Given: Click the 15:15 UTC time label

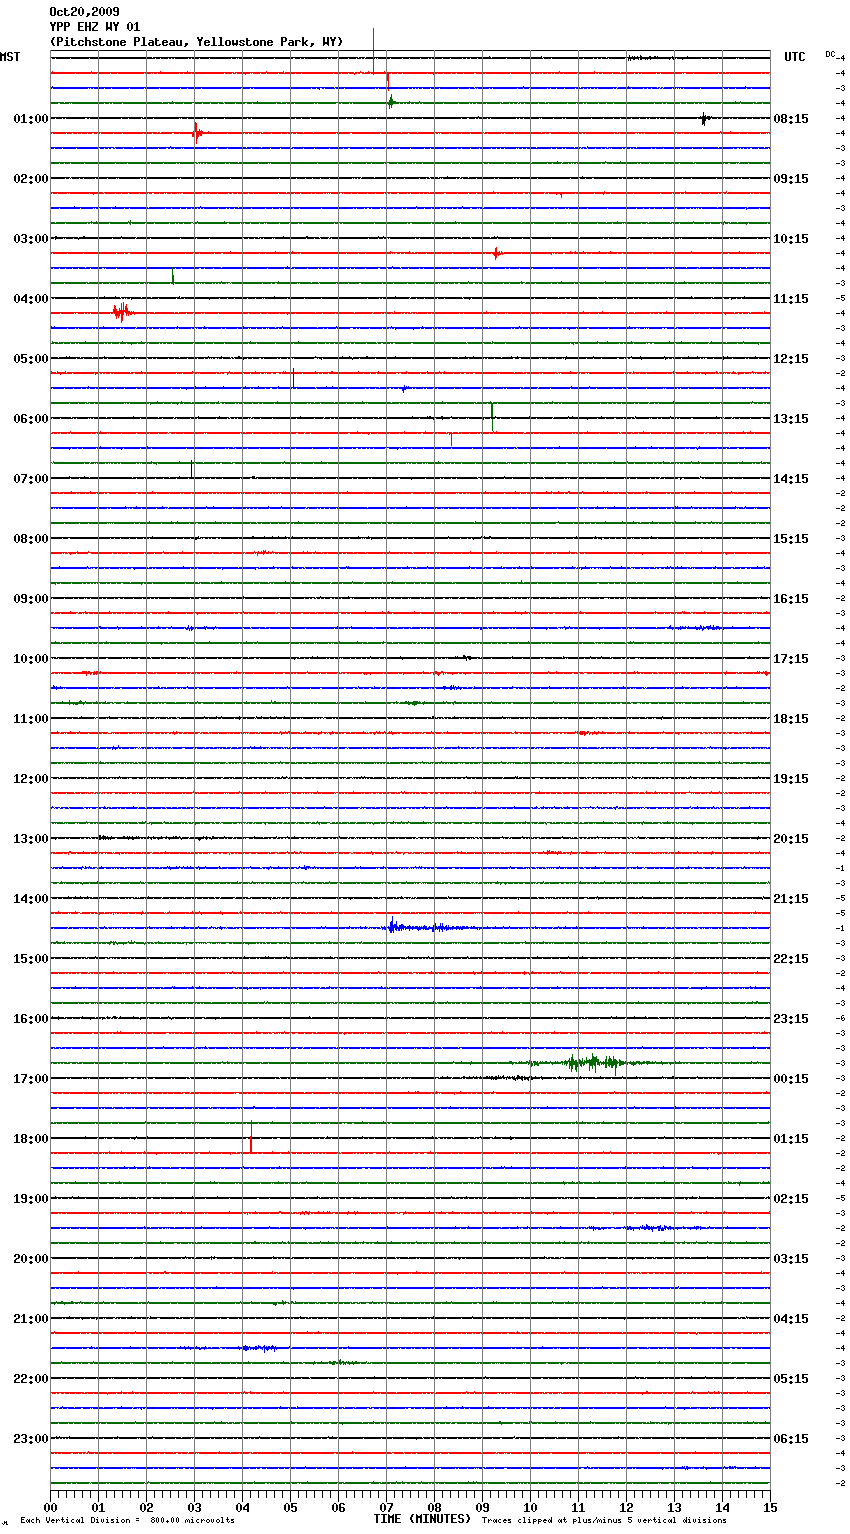Looking at the screenshot, I should pos(791,539).
